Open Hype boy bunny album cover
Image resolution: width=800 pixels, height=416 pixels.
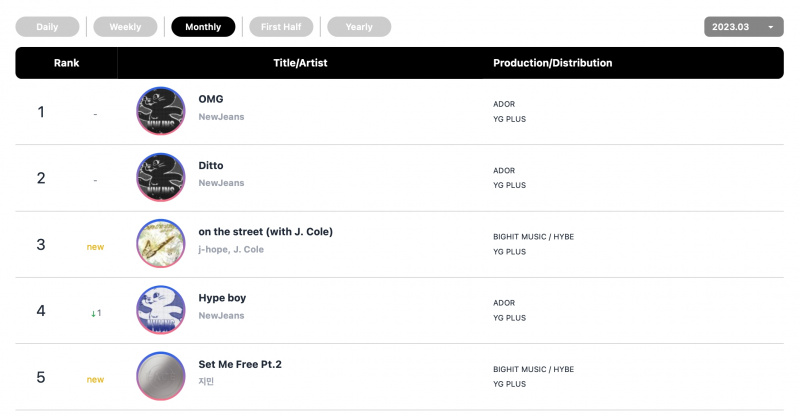coord(161,310)
